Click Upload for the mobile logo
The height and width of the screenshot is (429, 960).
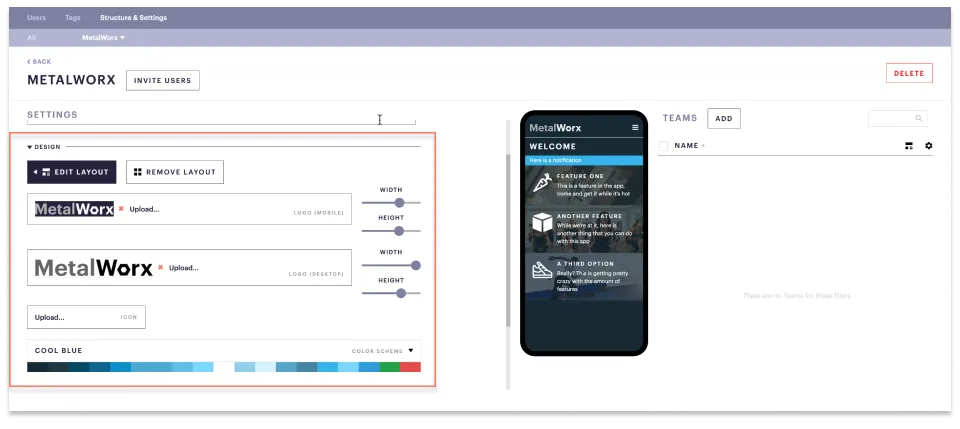coord(144,209)
